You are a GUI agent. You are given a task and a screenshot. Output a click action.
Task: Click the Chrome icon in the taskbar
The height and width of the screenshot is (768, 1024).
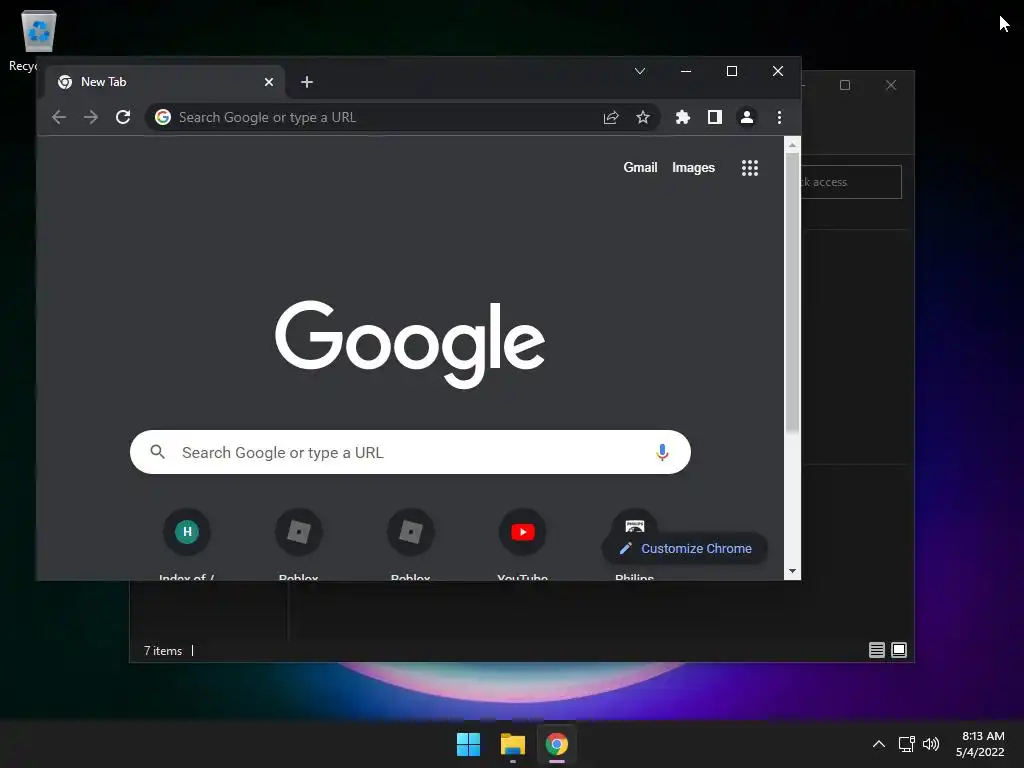point(557,744)
